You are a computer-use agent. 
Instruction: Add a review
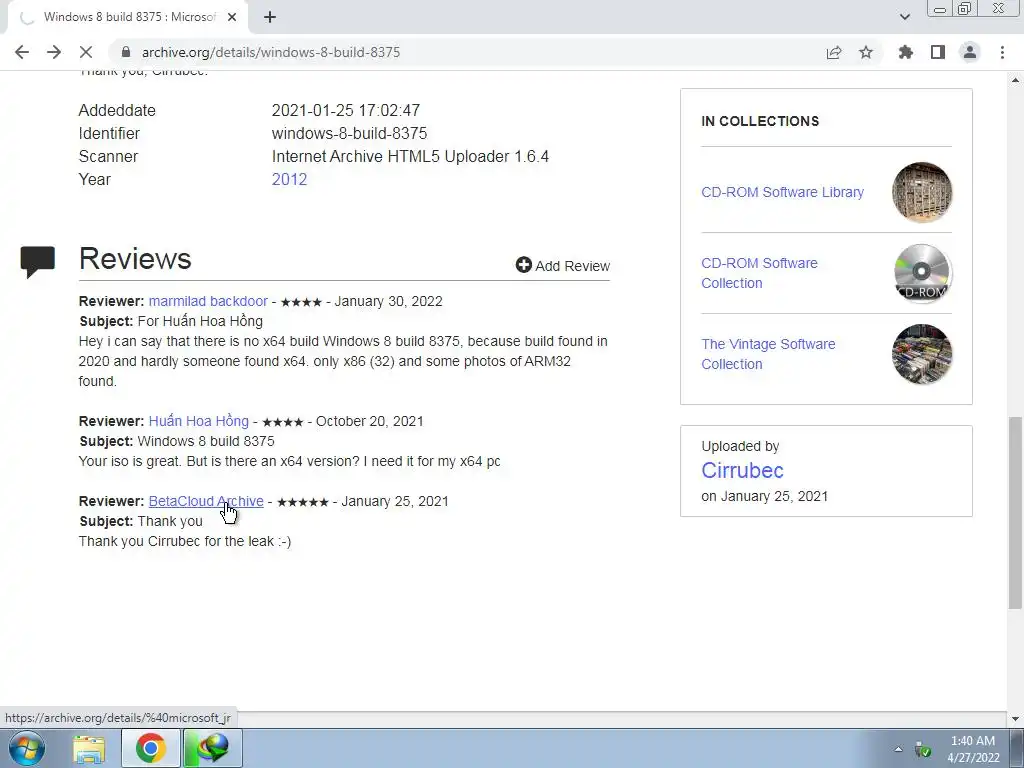[x=563, y=266]
